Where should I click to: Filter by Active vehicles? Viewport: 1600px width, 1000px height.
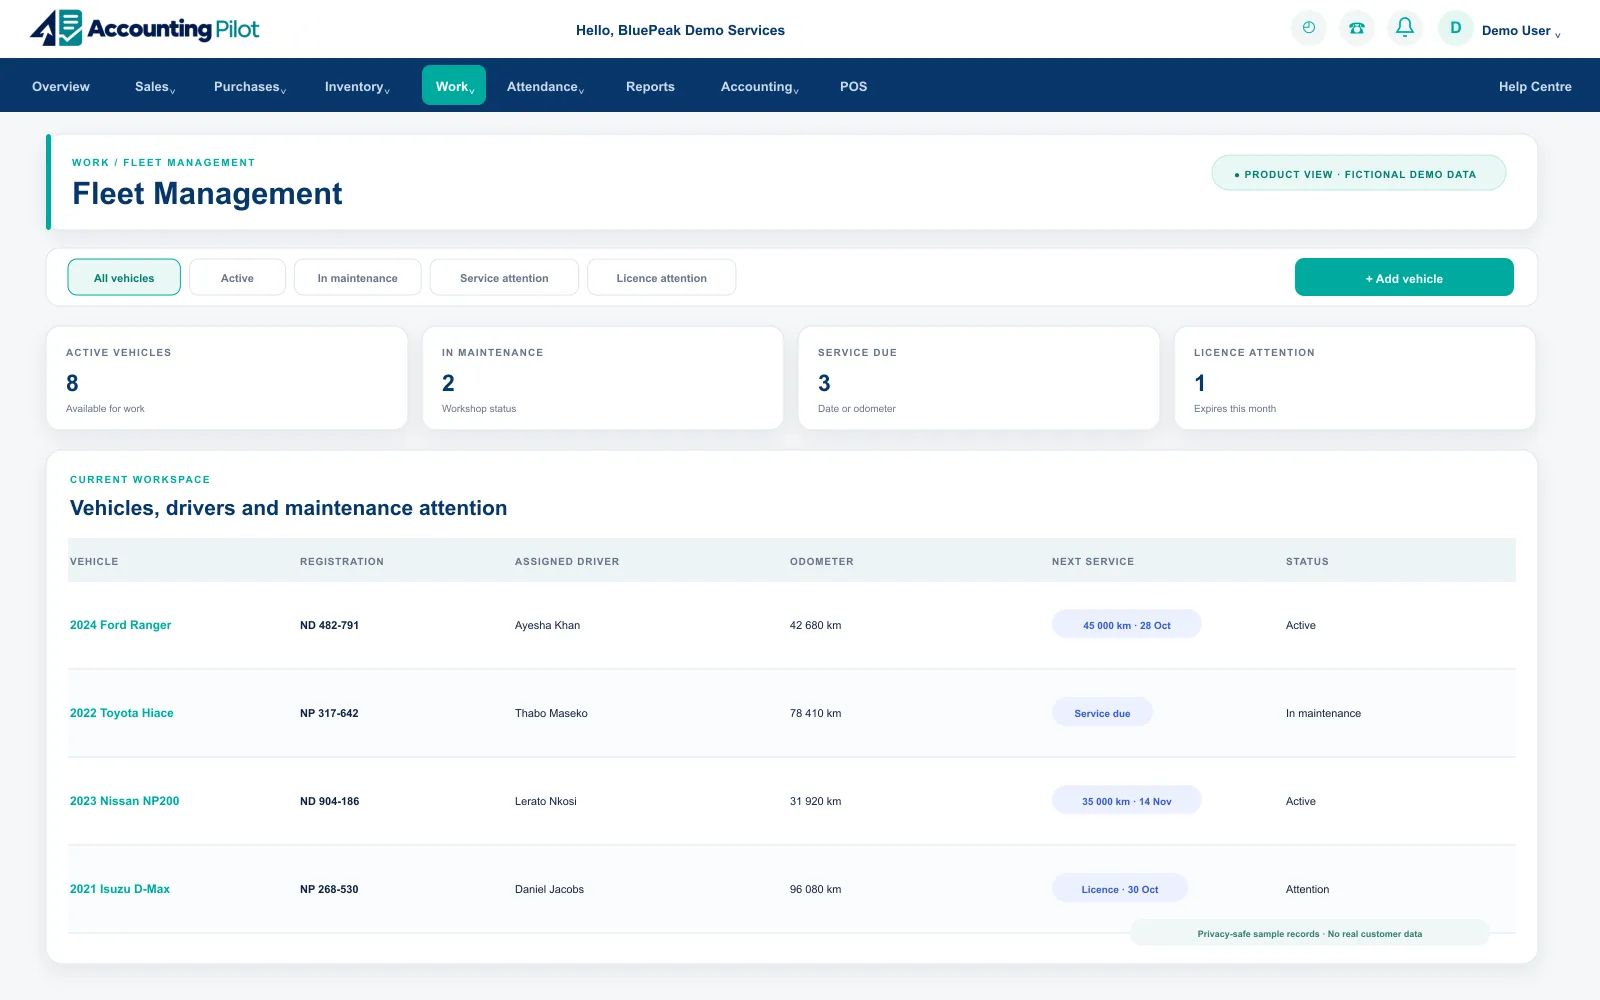[x=237, y=278]
